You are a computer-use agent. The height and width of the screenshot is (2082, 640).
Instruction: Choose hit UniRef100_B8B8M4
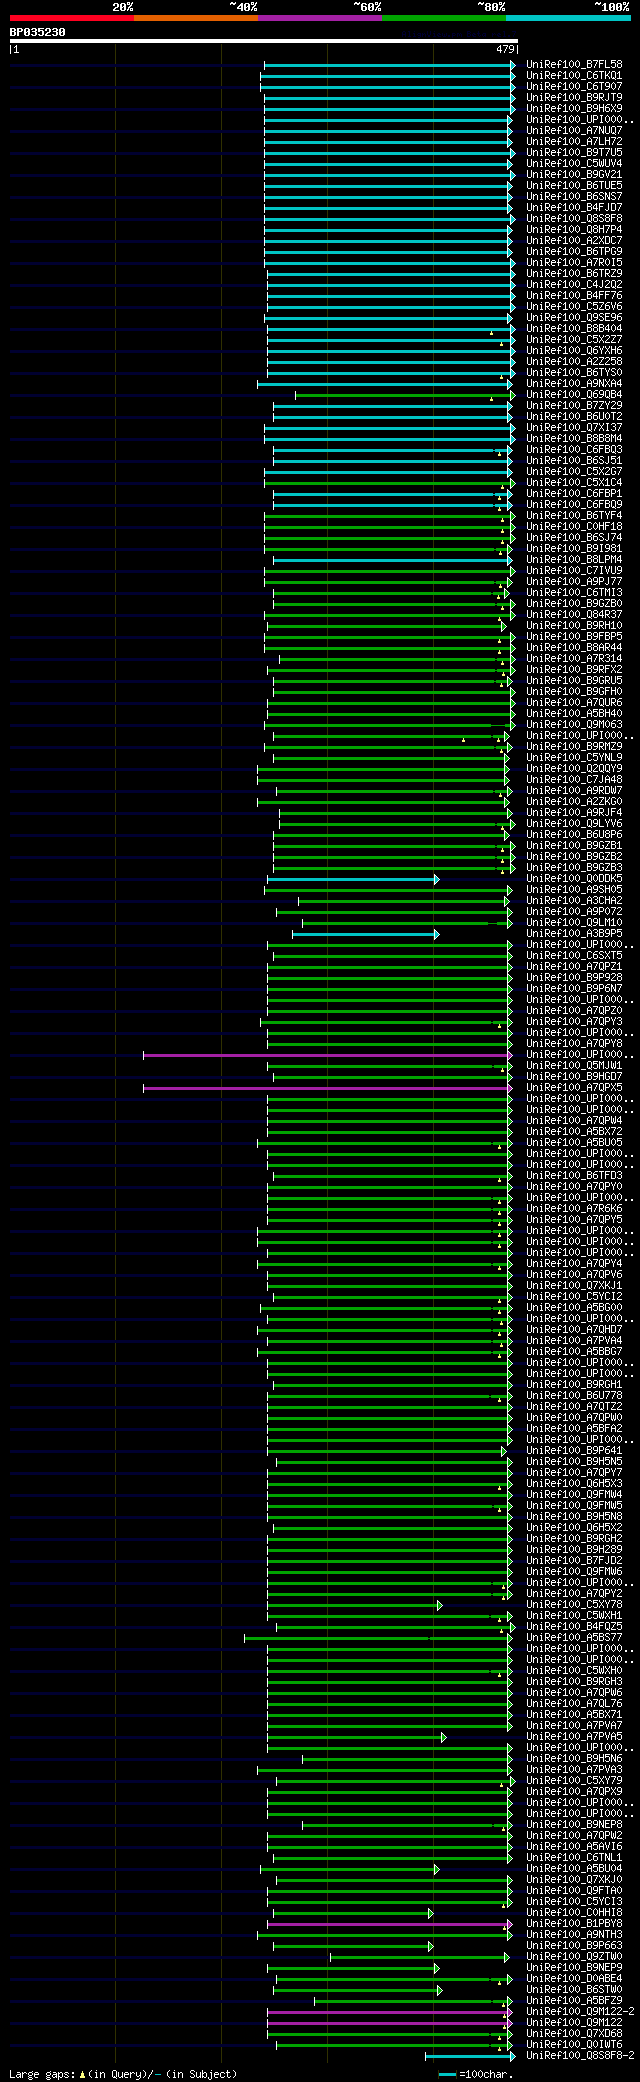[574, 439]
